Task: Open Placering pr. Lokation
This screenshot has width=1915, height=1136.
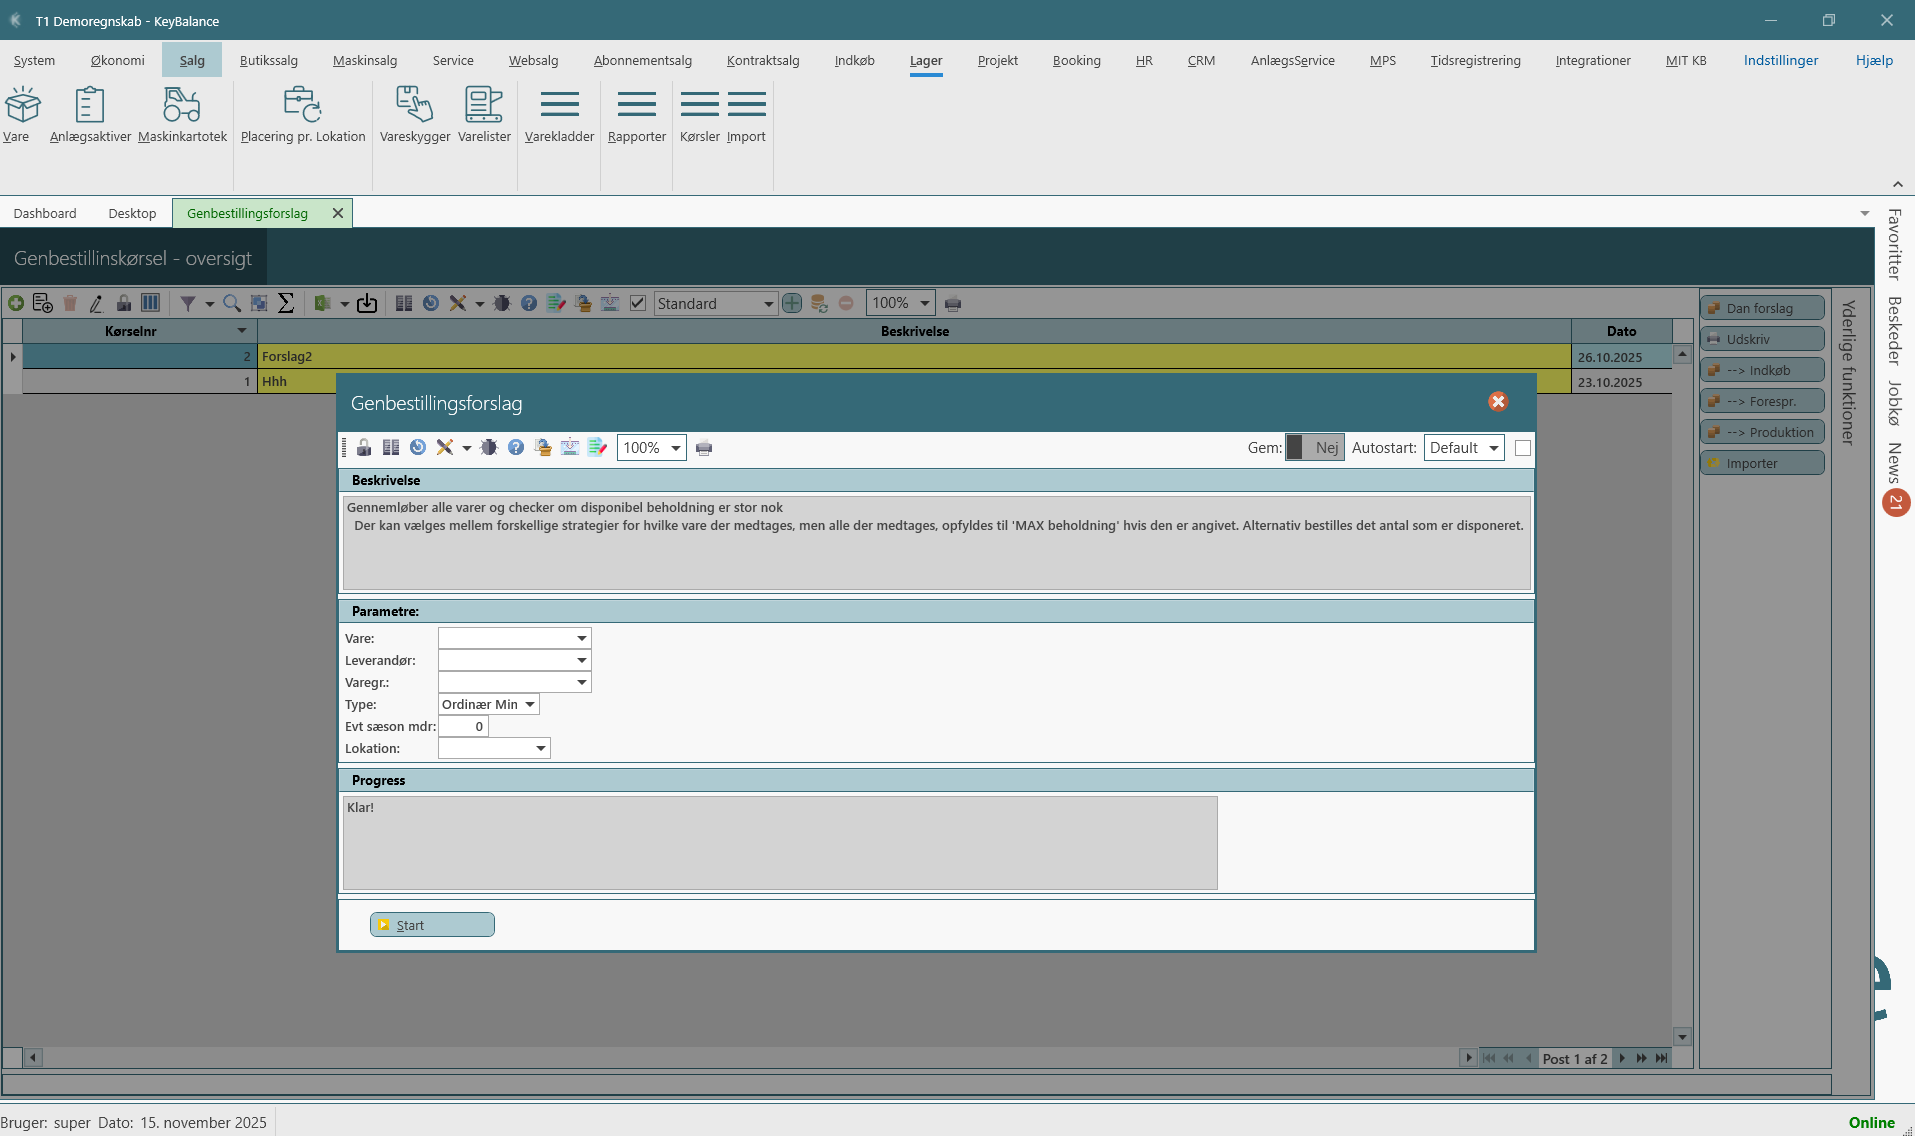Action: click(303, 115)
